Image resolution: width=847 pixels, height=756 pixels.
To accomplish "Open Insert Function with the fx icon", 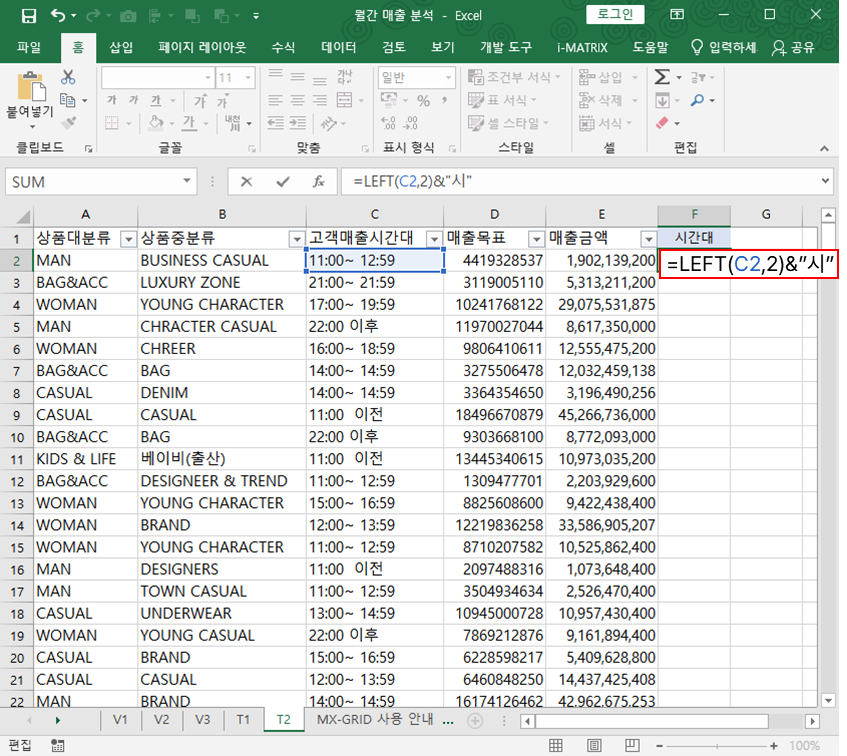I will pyautogui.click(x=318, y=182).
